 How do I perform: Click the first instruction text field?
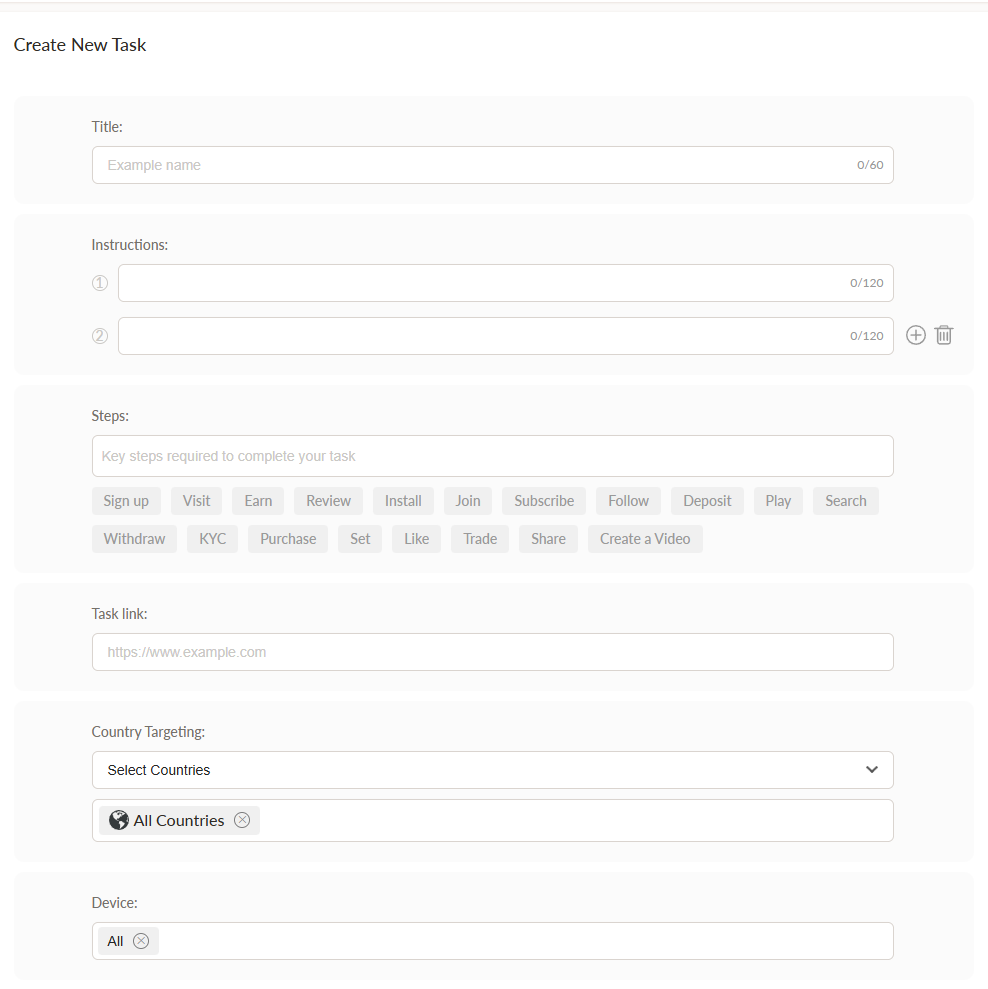pyautogui.click(x=480, y=283)
